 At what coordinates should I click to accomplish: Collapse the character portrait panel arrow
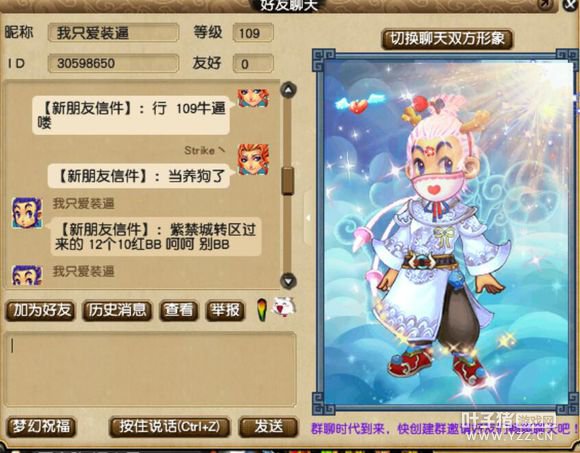click(307, 218)
